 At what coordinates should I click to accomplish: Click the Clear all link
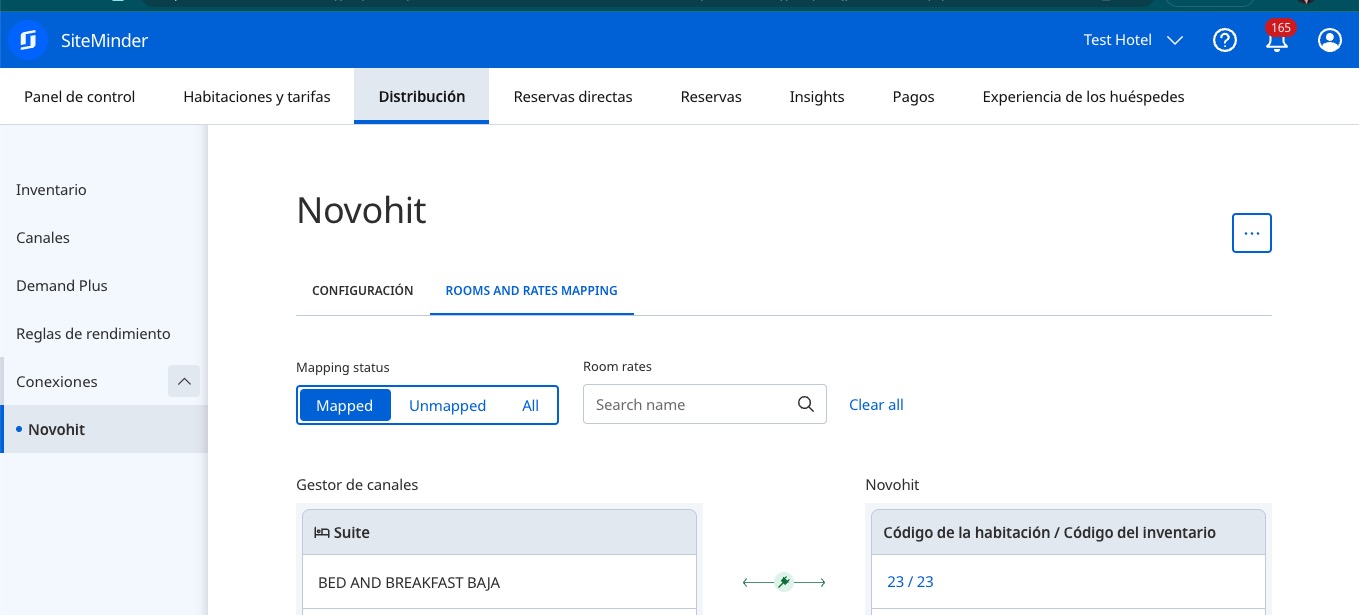click(876, 405)
